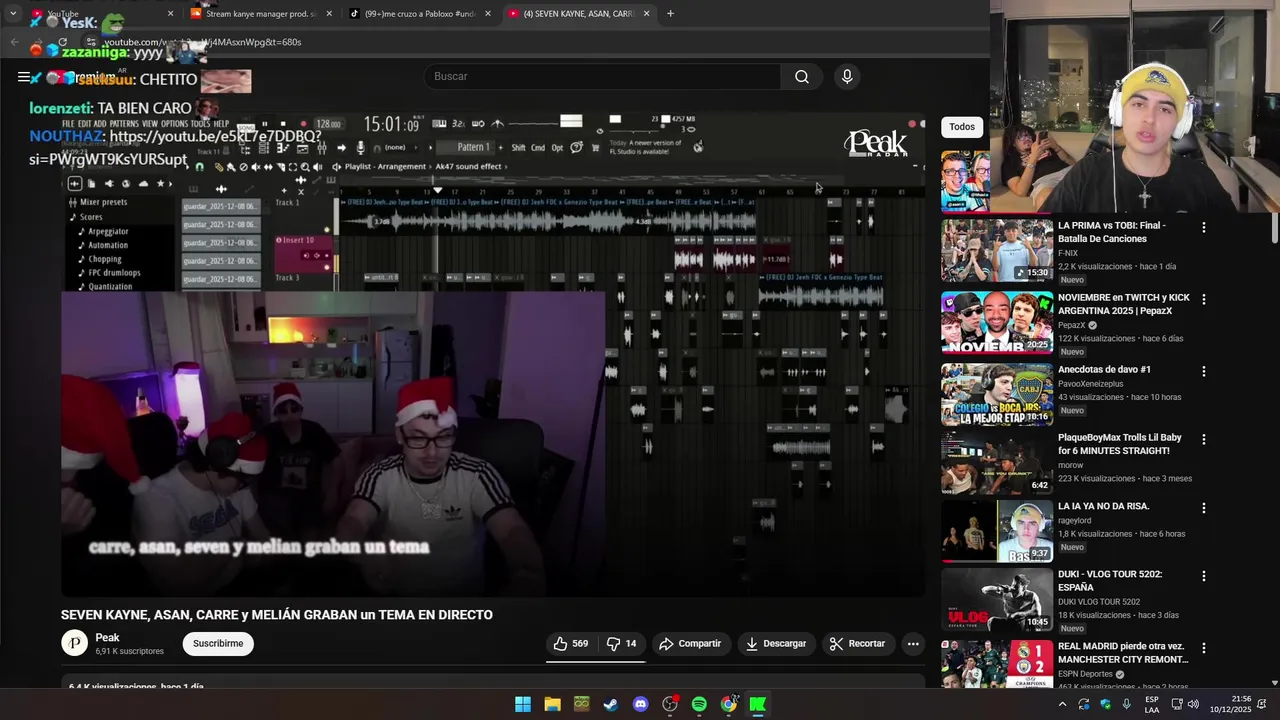Click the microphone icon in system tray

[1126, 704]
